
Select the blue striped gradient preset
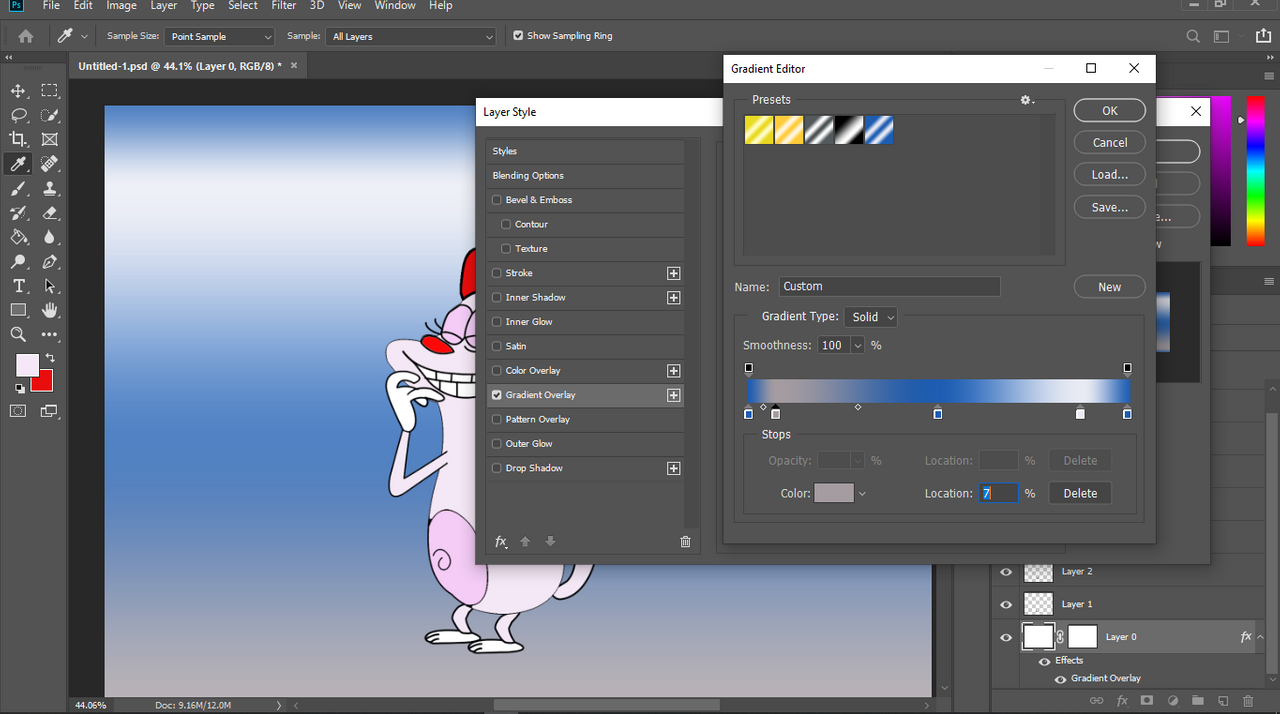coord(879,130)
